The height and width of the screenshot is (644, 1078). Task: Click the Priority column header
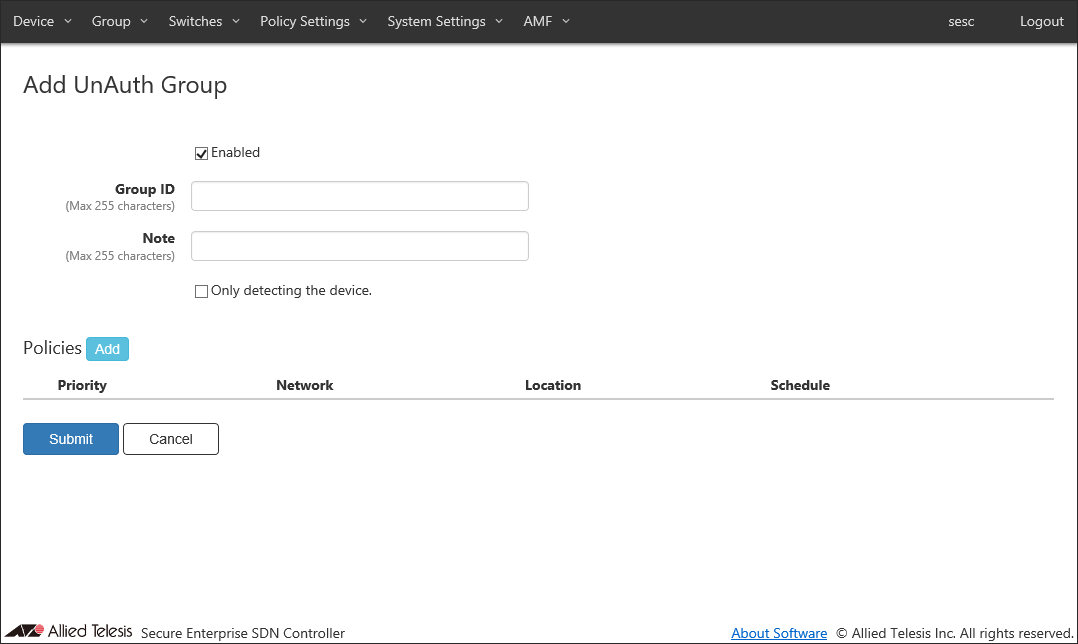(x=82, y=385)
